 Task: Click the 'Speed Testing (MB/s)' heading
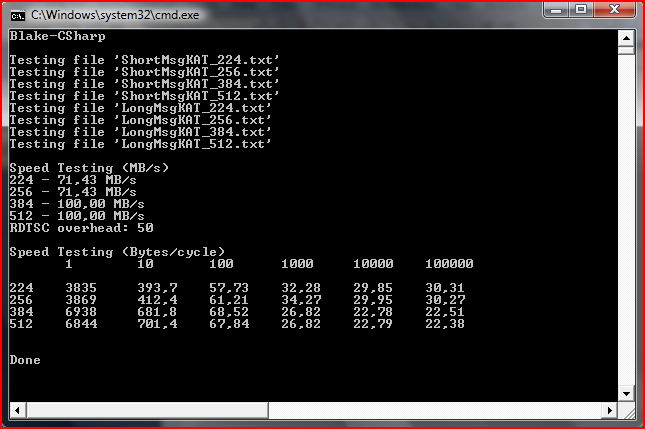click(89, 168)
